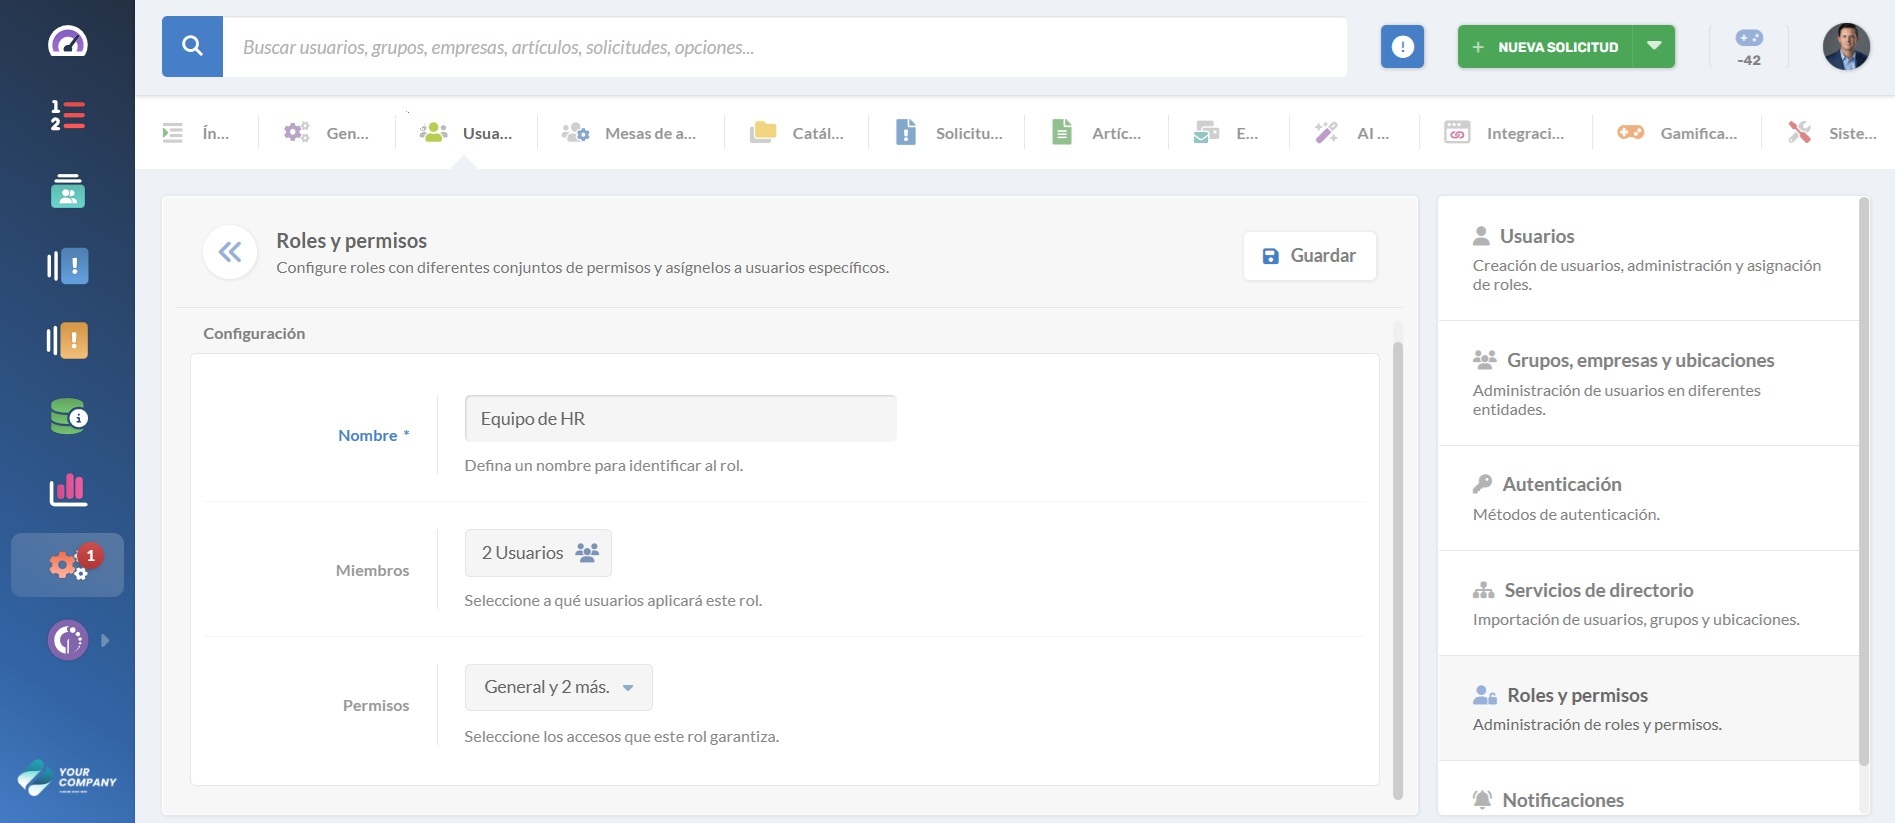1895x823 pixels.
Task: Open the 'Integraci...' tab
Action: click(1504, 133)
